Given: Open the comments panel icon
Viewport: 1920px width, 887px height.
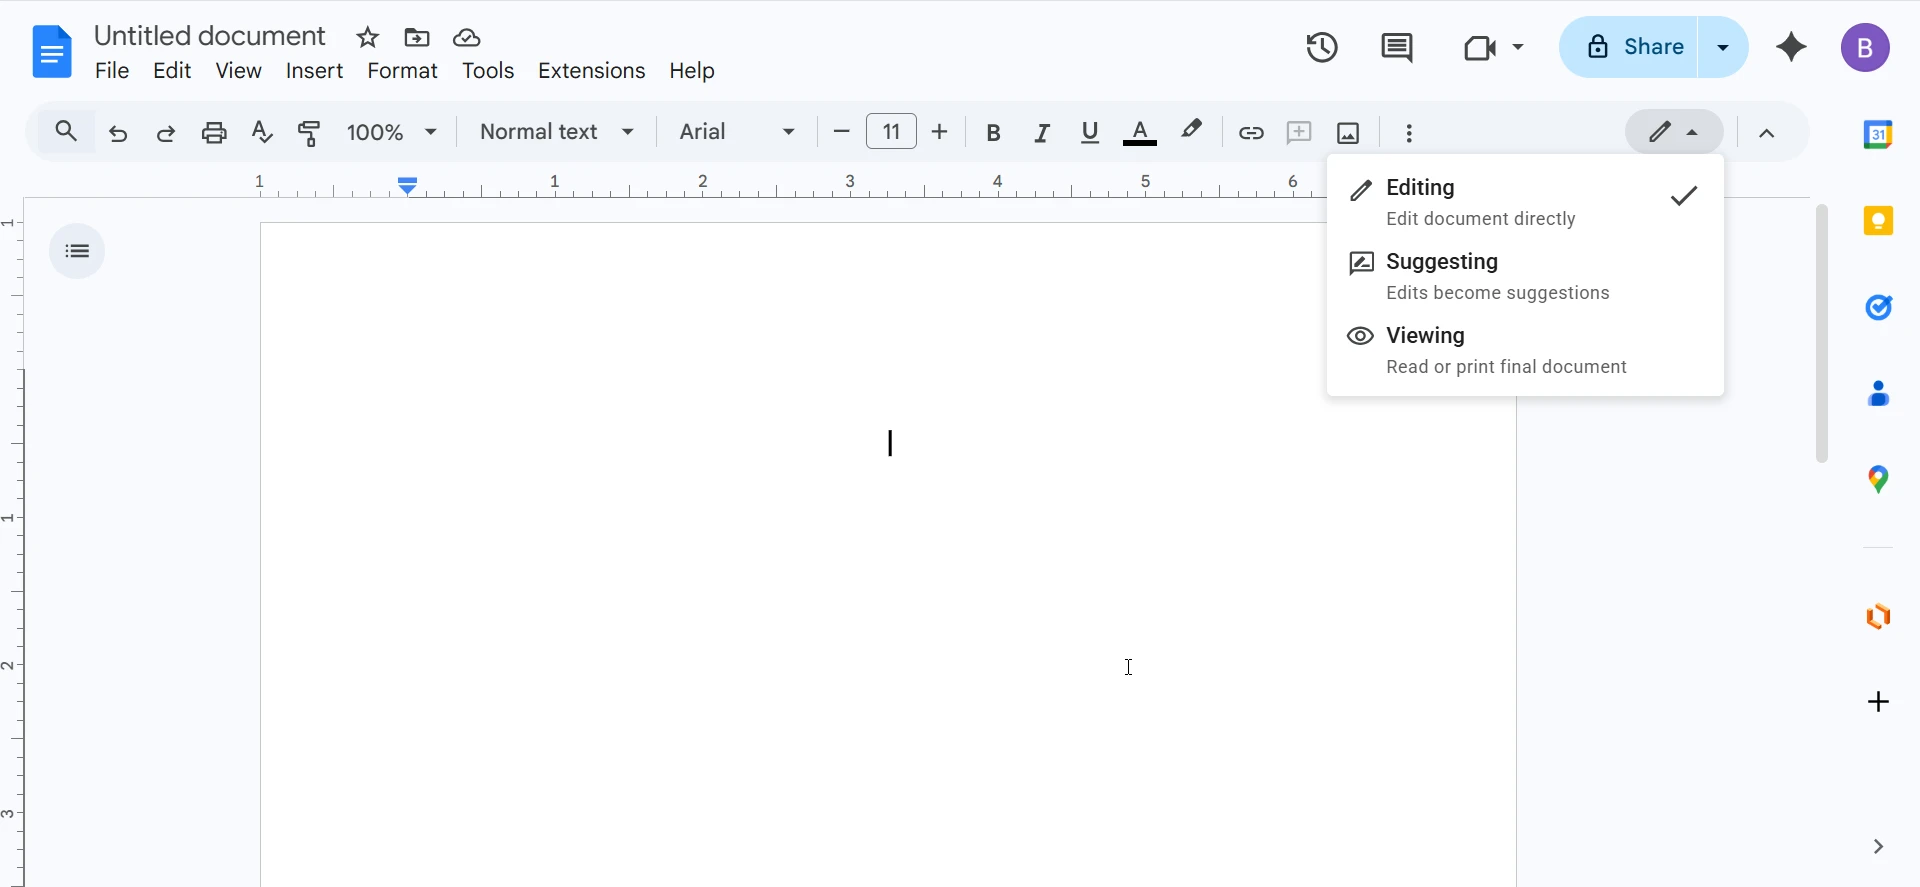Looking at the screenshot, I should pyautogui.click(x=1396, y=47).
